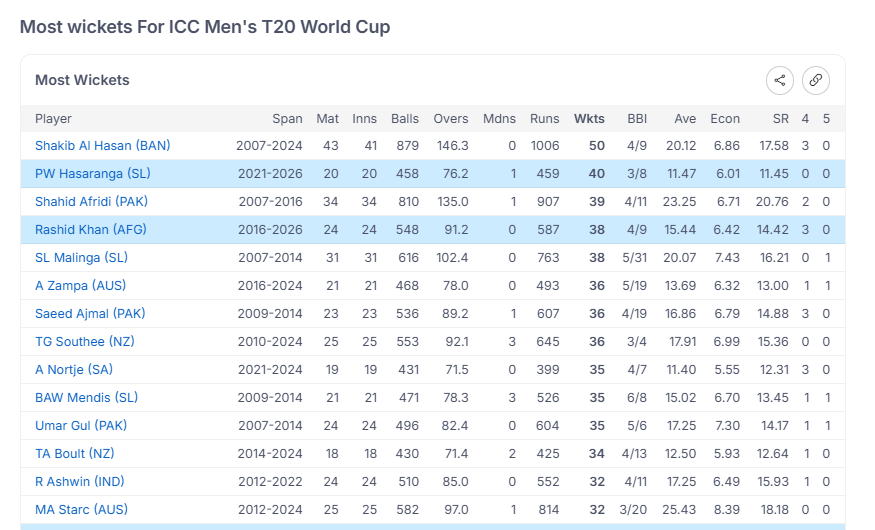This screenshot has width=875, height=530.
Task: Open BAW Mendis (SL) profile
Action: [86, 398]
